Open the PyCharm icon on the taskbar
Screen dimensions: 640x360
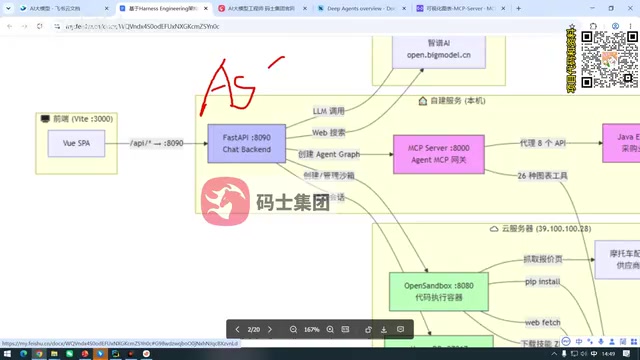pos(116,353)
